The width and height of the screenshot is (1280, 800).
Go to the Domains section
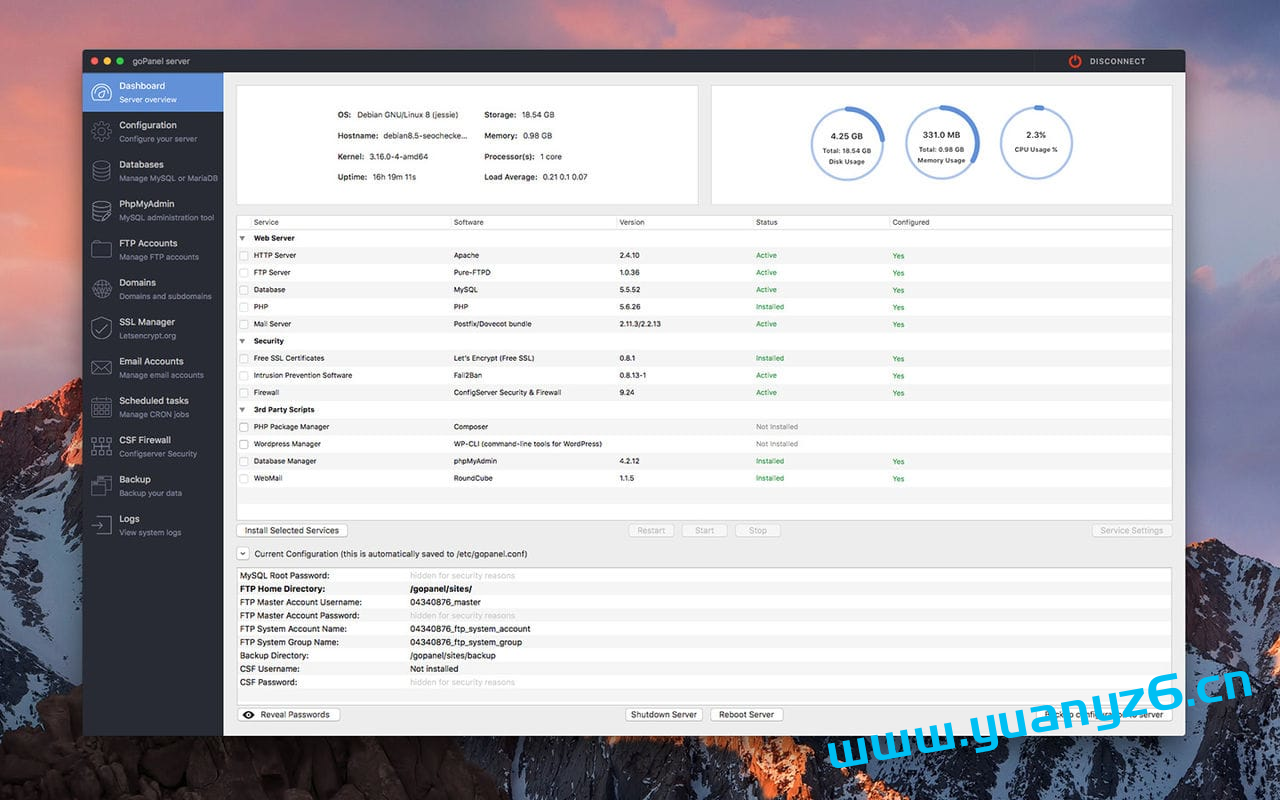tap(153, 289)
